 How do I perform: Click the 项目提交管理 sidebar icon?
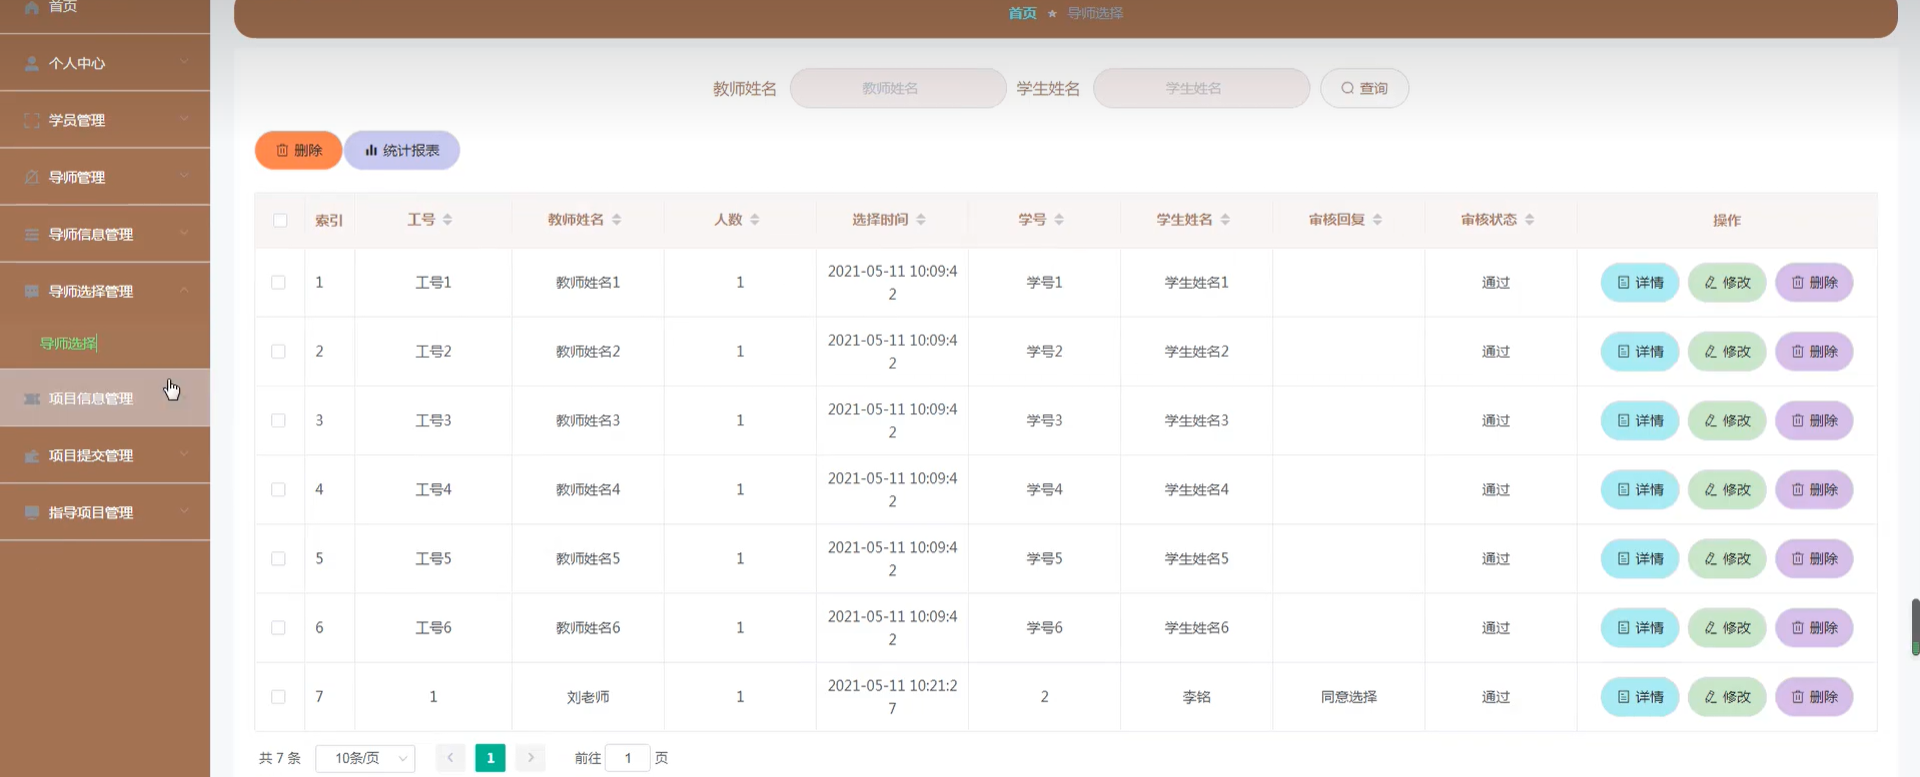(x=32, y=455)
